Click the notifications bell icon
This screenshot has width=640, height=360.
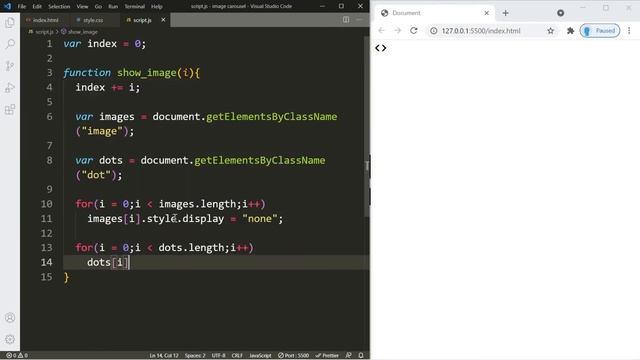tap(361, 356)
